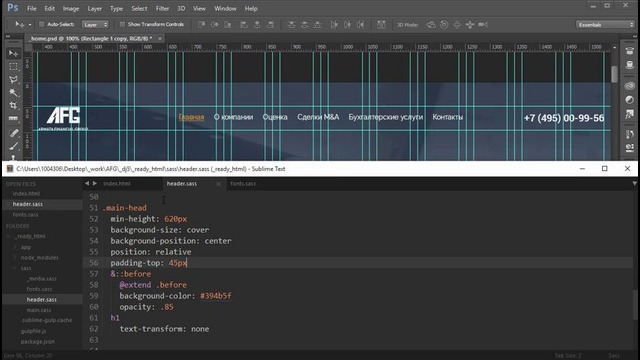The image size is (640, 360).
Task: Switch to index.html tab
Action: (x=117, y=184)
